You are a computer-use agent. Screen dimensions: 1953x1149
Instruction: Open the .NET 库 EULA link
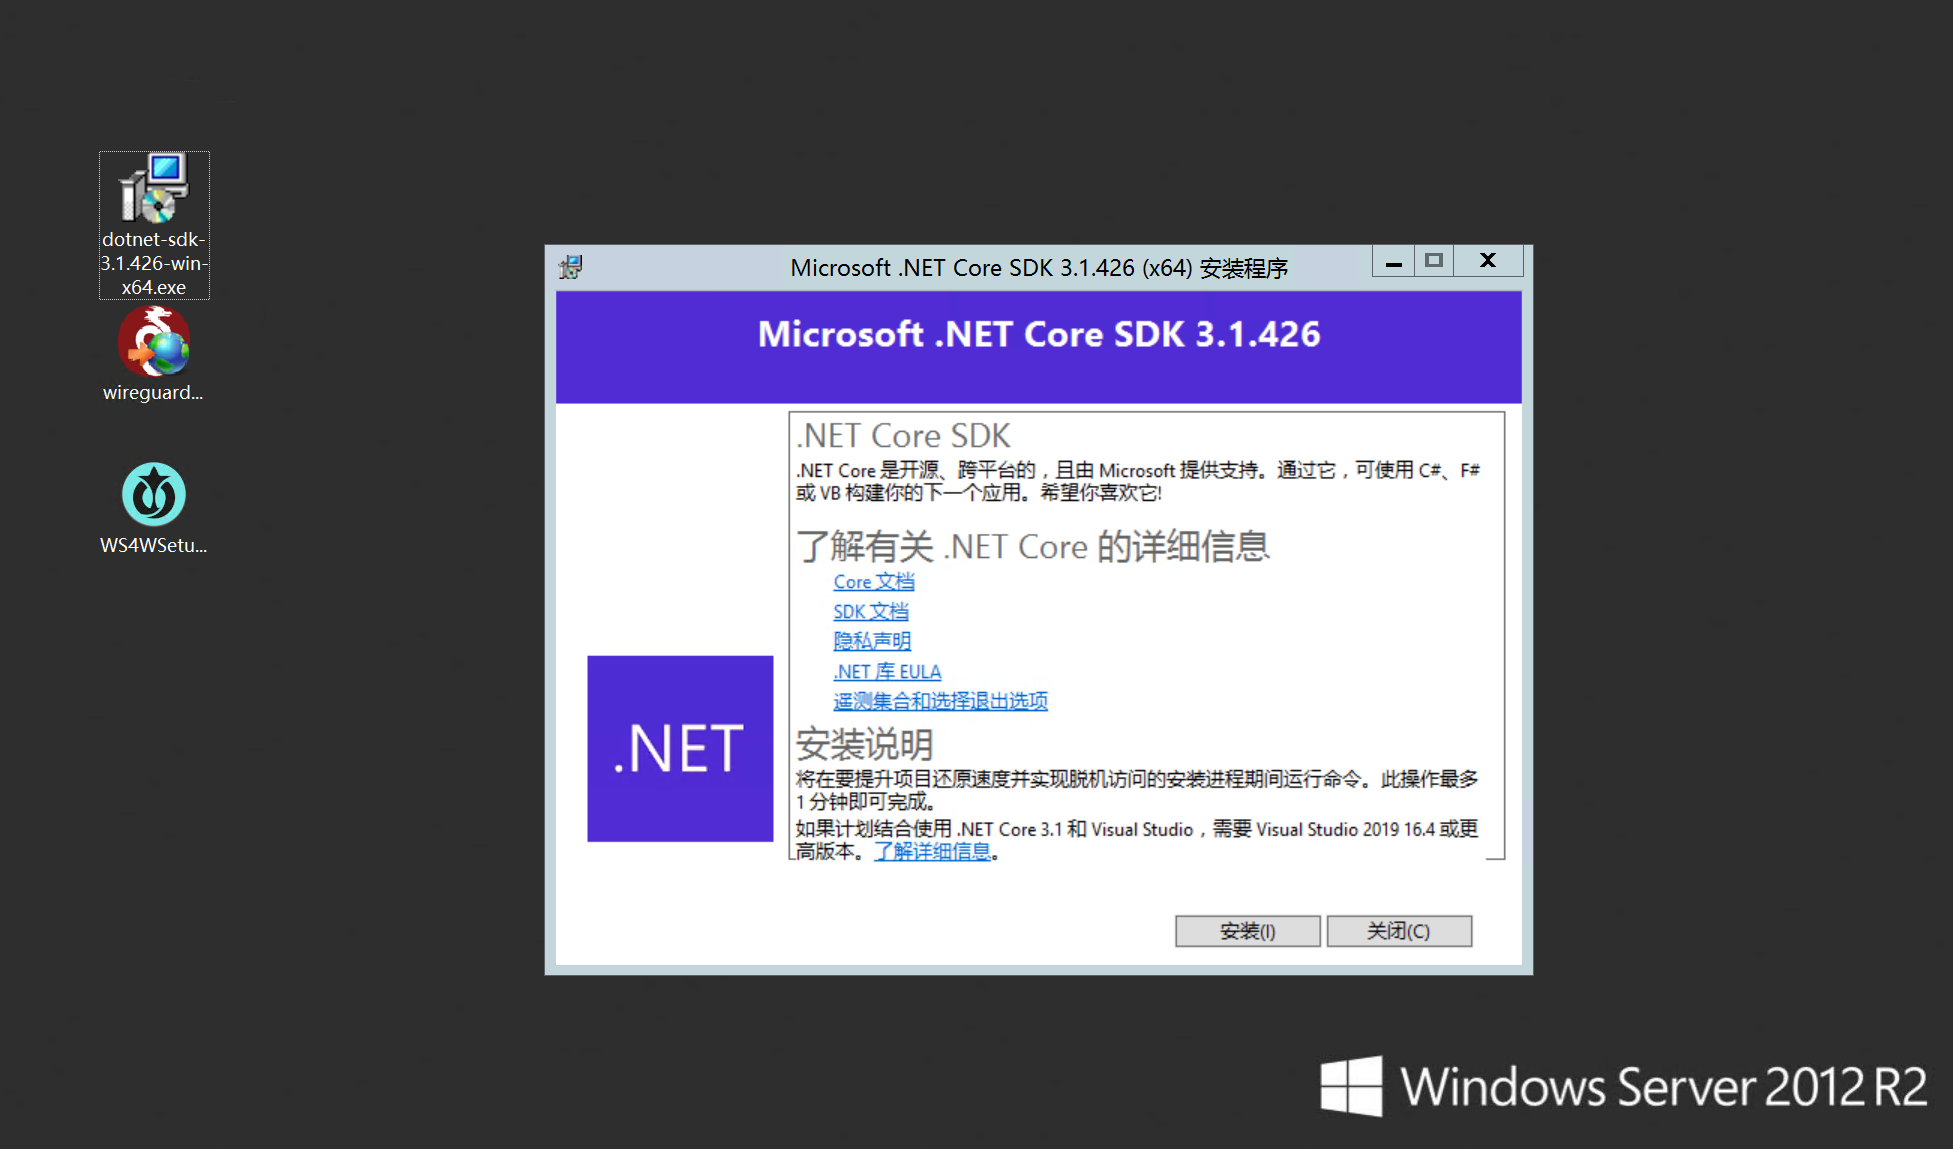coord(887,672)
